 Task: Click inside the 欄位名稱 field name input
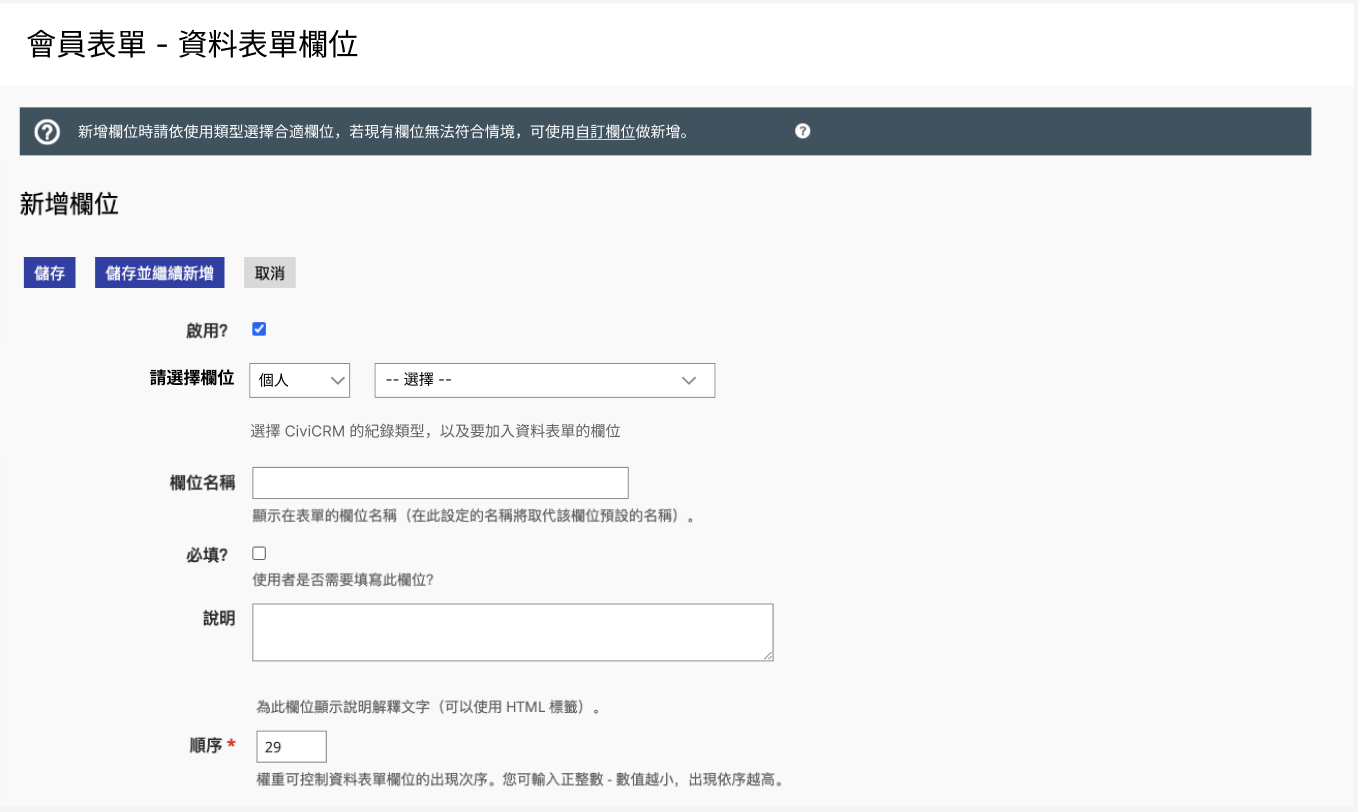click(x=440, y=482)
